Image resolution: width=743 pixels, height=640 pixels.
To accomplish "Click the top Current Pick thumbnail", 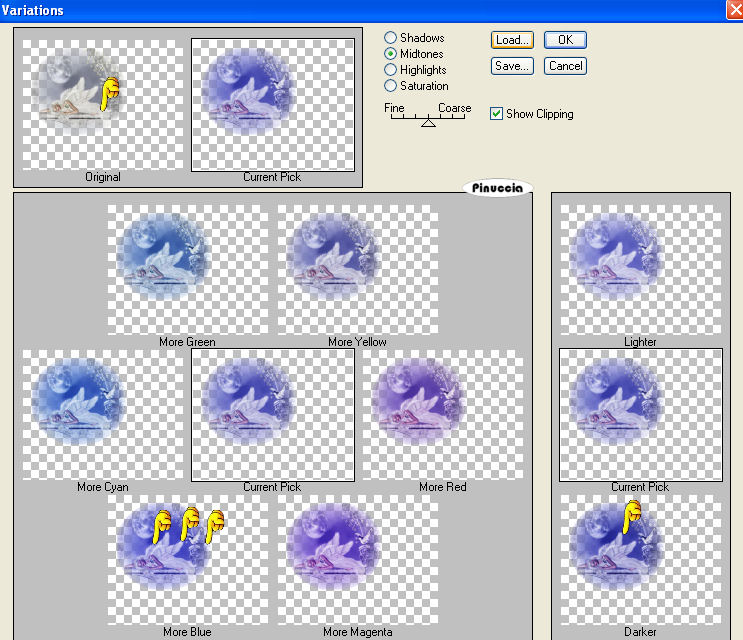I will (273, 105).
